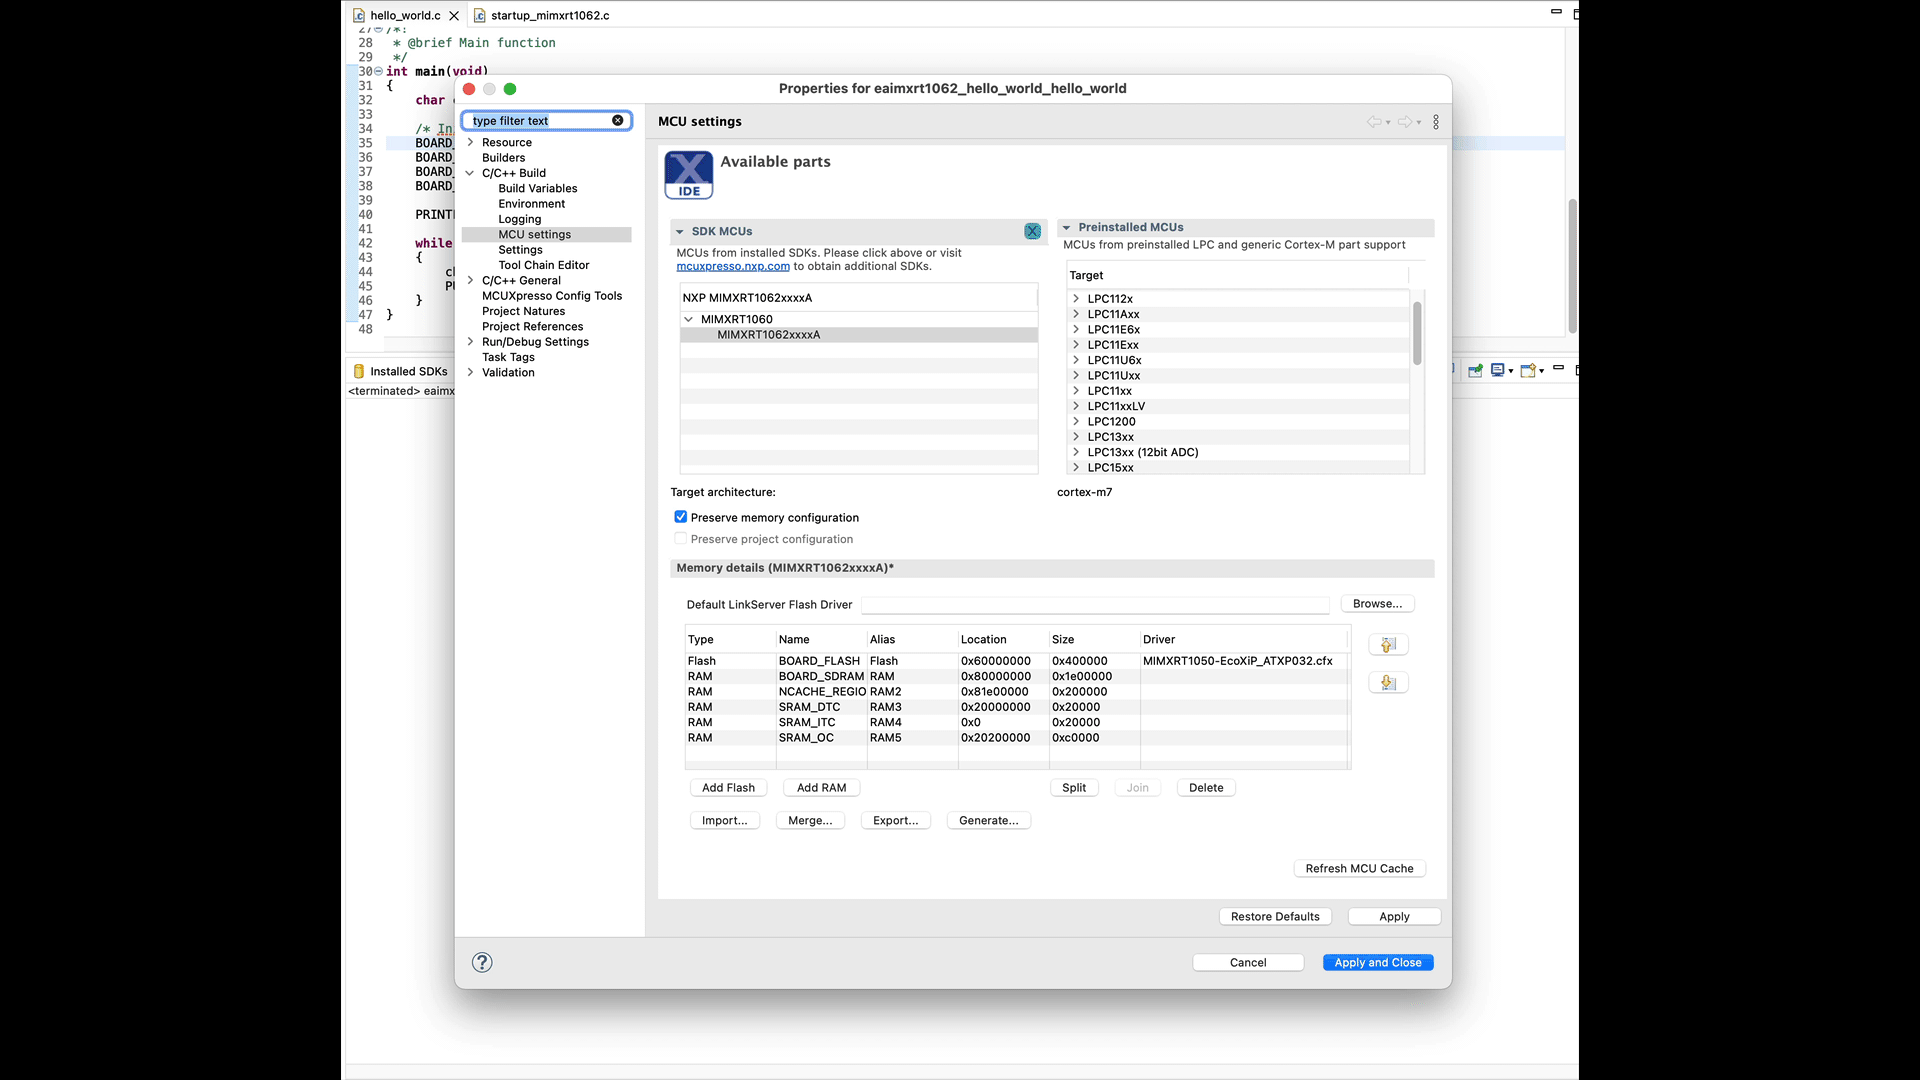Open help using the question mark icon
Screen dimensions: 1920x1080
click(482, 962)
